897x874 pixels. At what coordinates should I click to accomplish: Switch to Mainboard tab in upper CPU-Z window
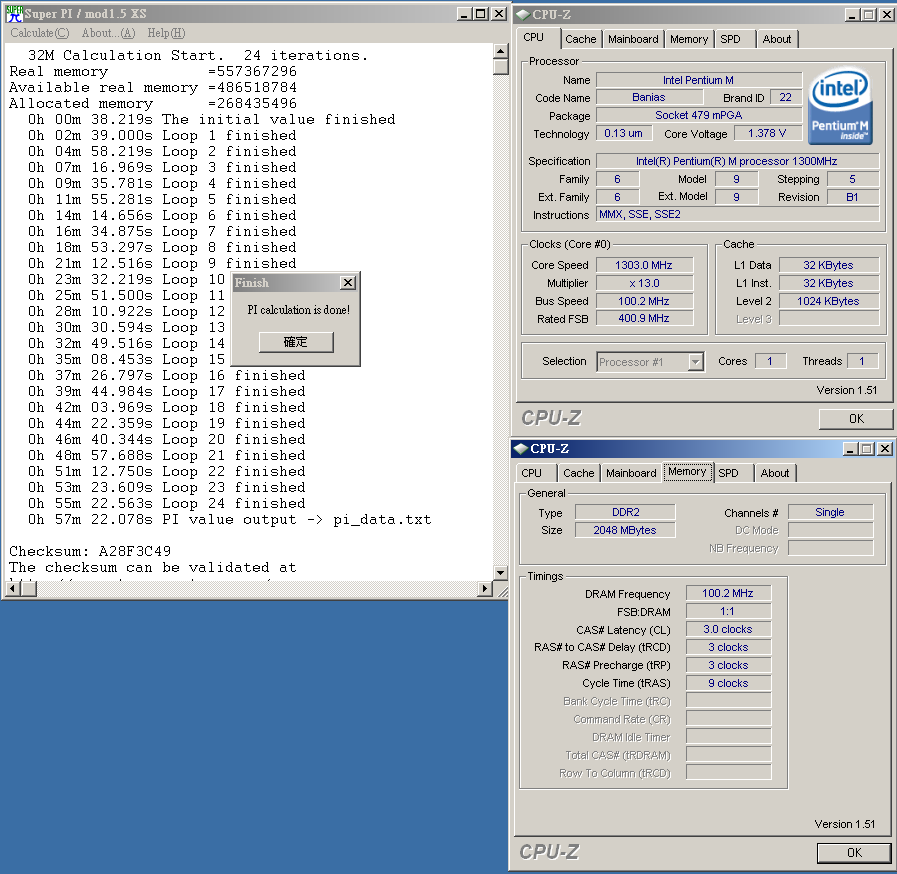[x=633, y=39]
